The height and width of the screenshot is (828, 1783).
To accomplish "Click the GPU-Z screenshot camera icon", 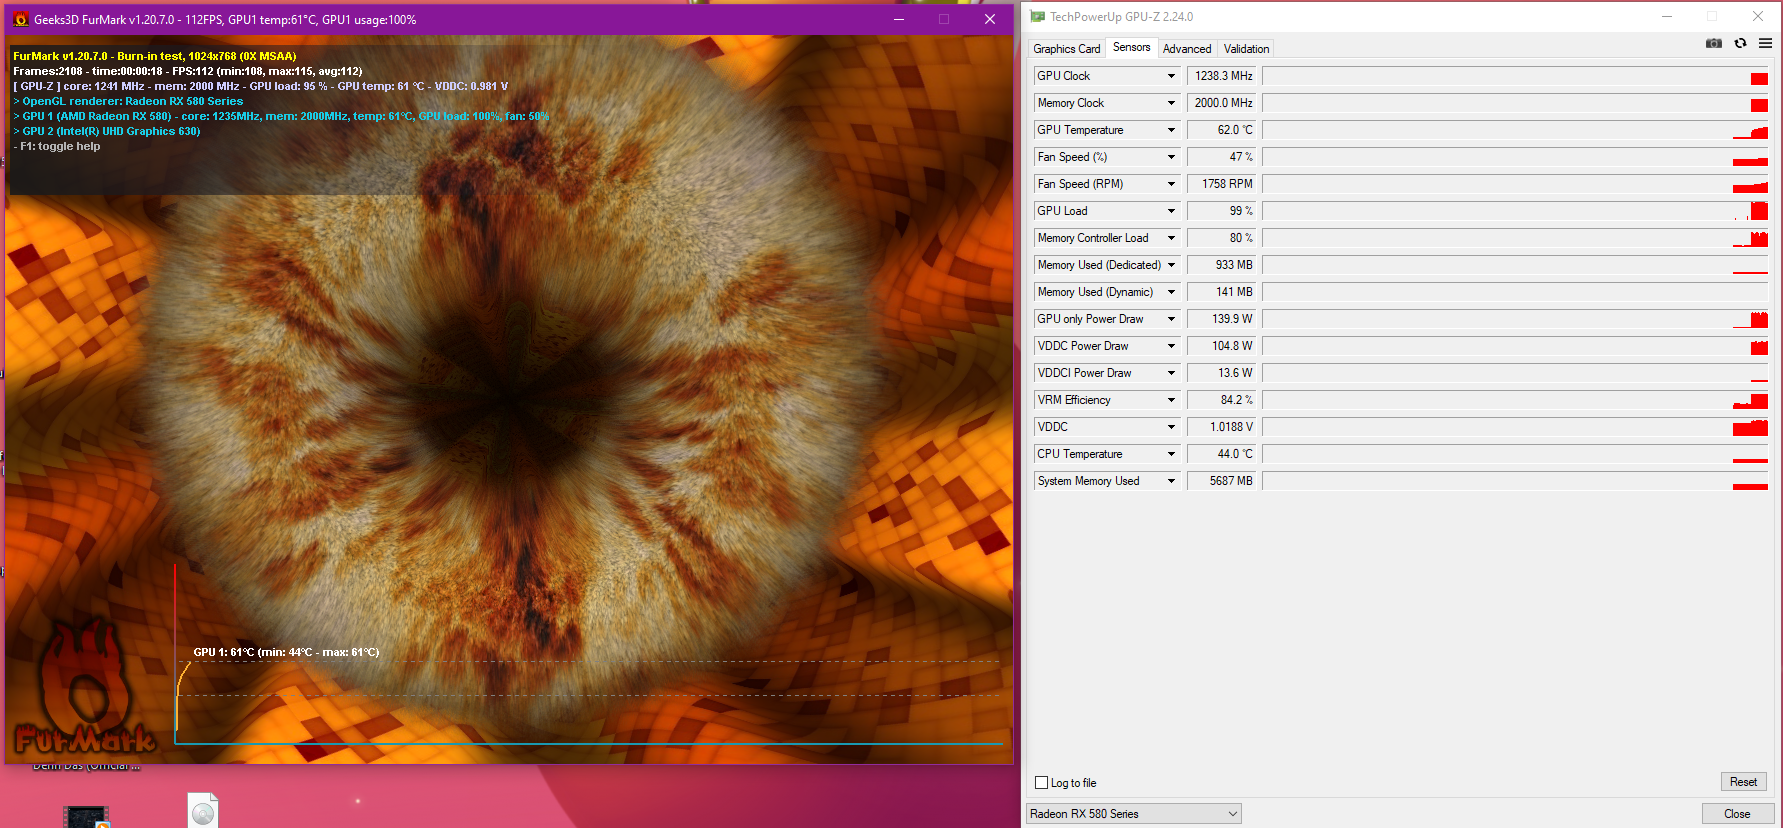I will [1714, 43].
